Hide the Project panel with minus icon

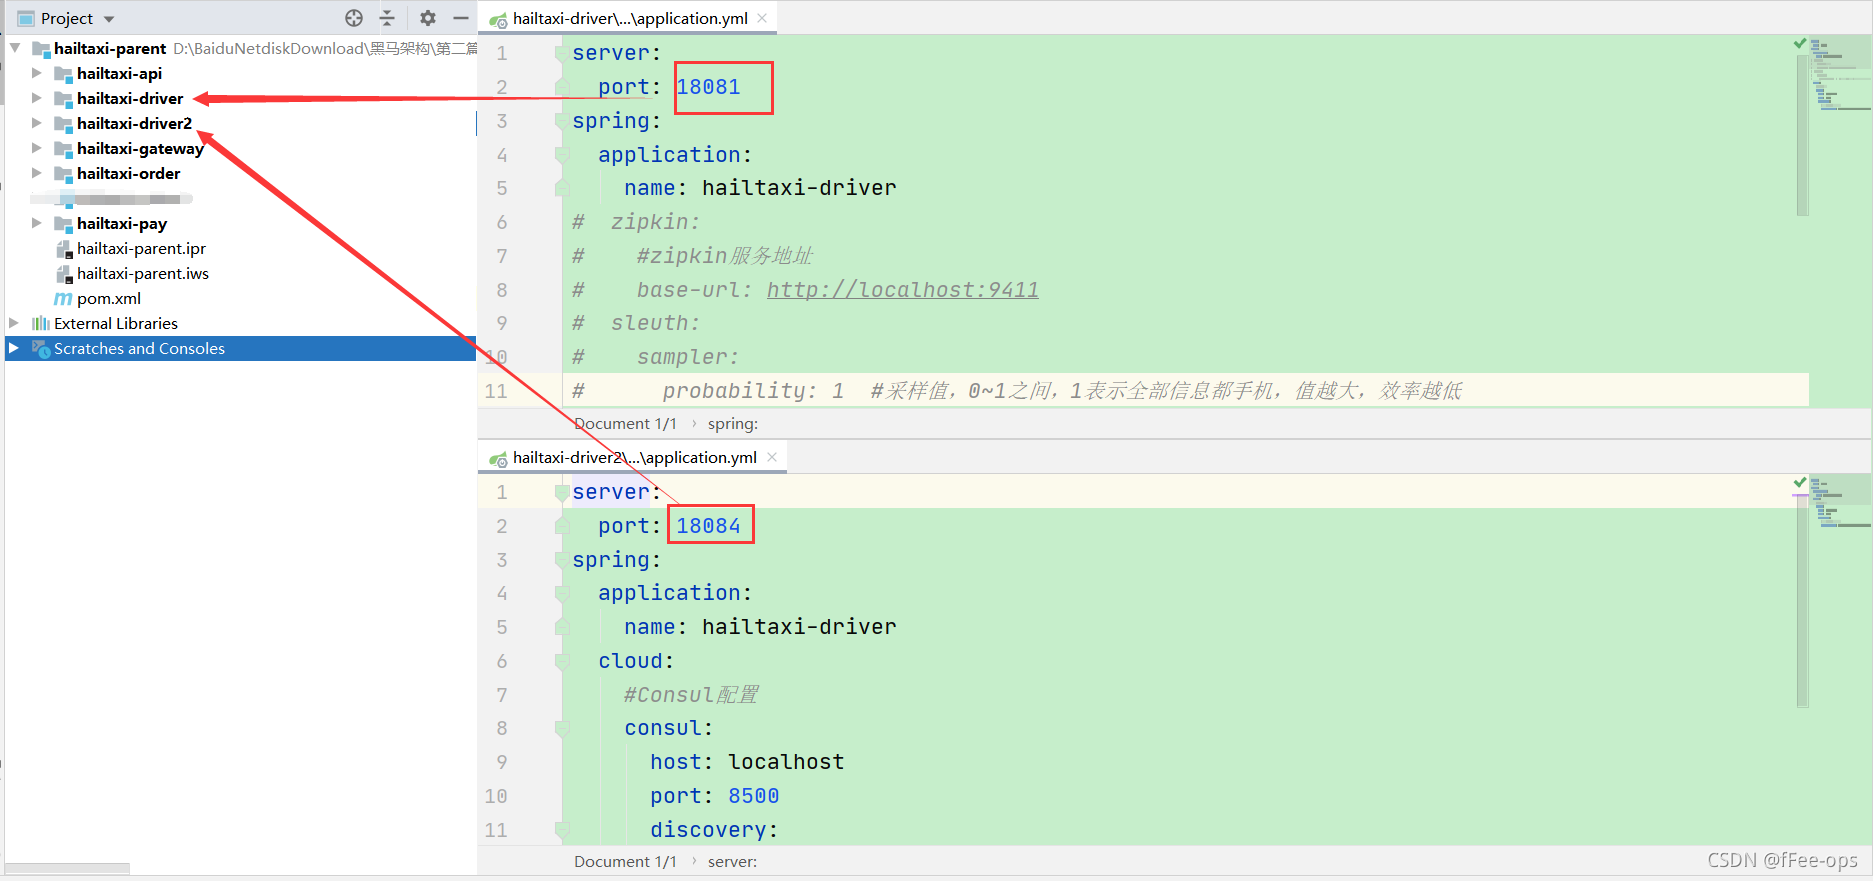click(461, 18)
